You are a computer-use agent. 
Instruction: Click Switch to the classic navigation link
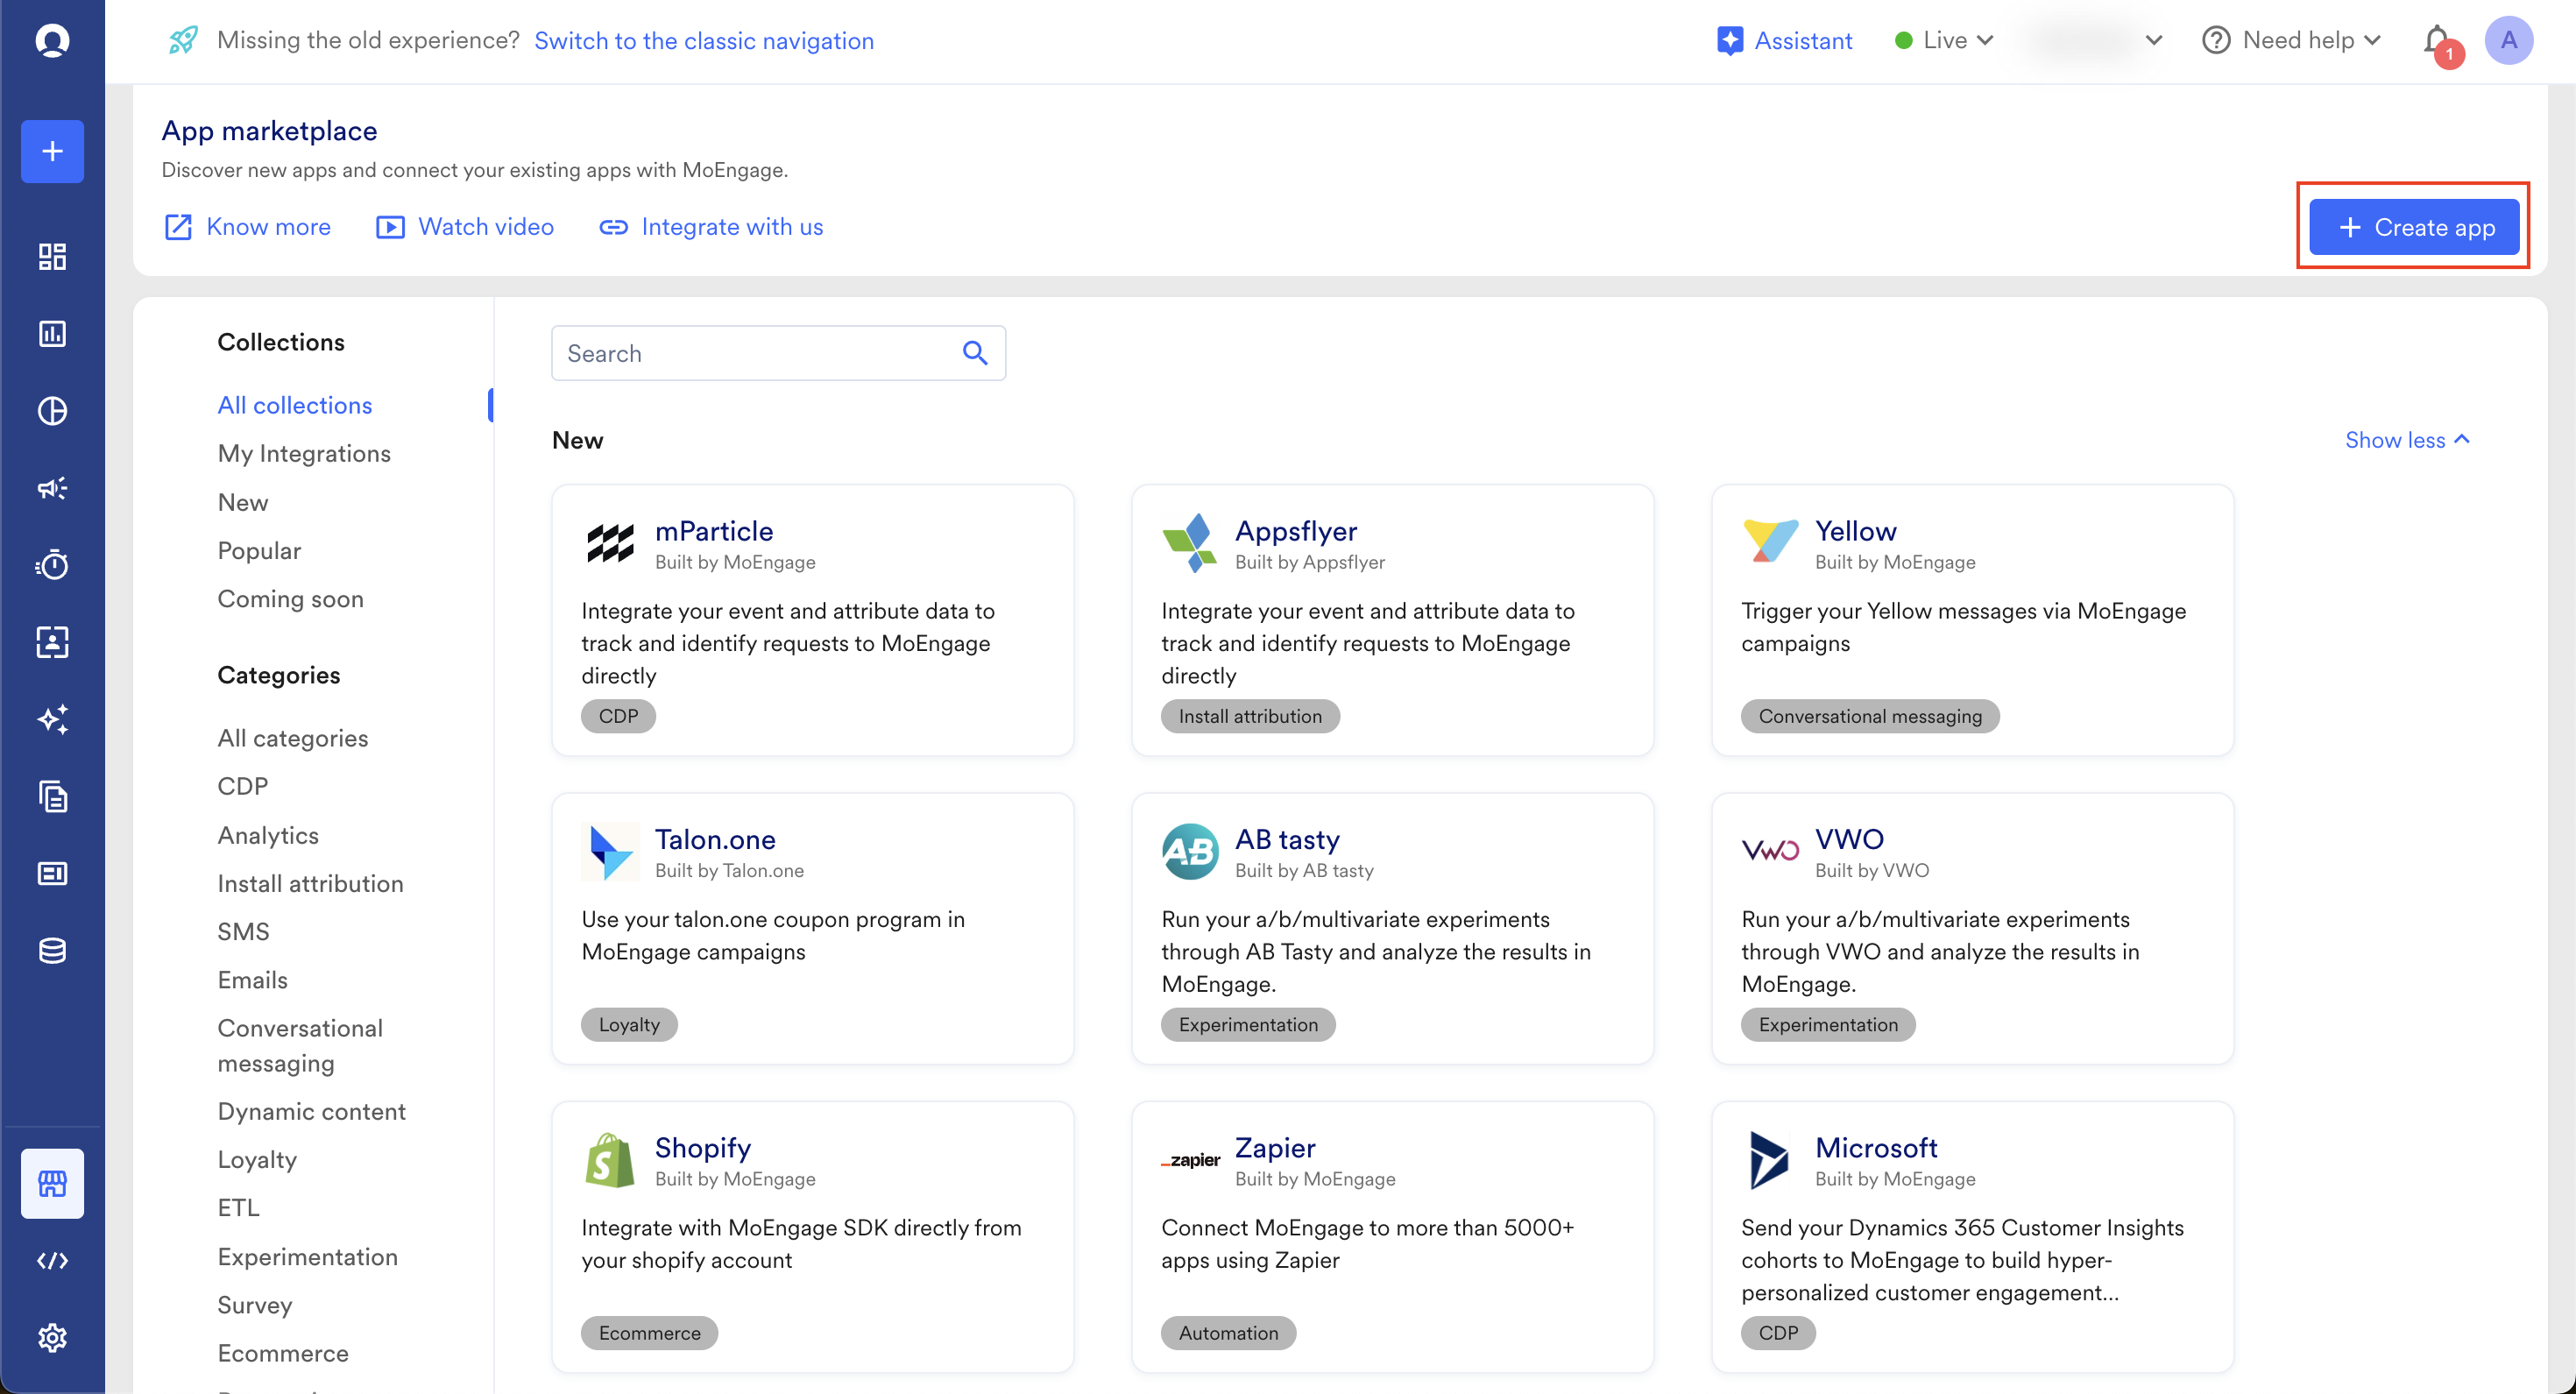pyautogui.click(x=704, y=40)
